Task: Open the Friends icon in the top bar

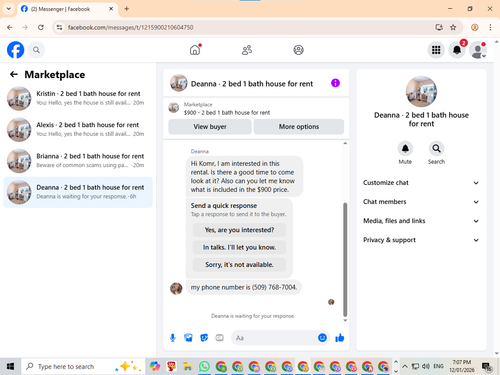Action: click(x=247, y=50)
